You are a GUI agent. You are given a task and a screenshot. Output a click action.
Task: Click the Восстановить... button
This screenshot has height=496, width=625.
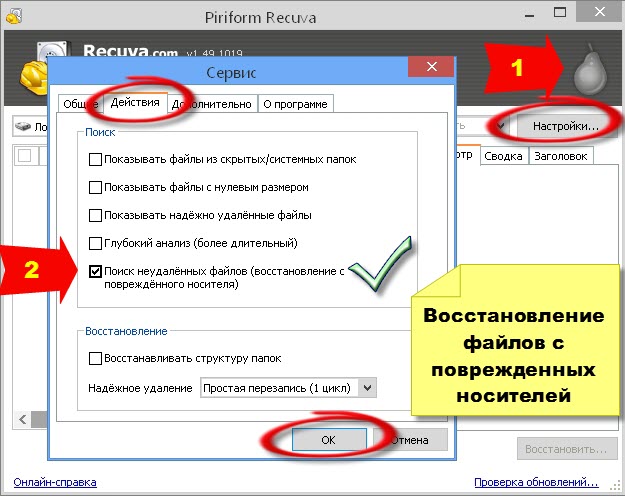pyautogui.click(x=566, y=449)
